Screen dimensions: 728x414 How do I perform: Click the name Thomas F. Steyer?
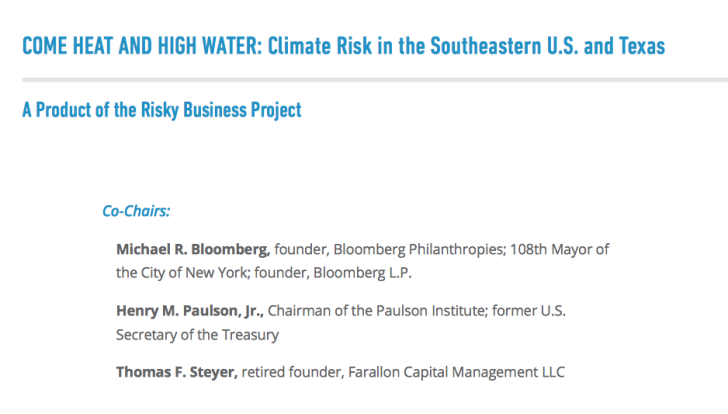(177, 372)
